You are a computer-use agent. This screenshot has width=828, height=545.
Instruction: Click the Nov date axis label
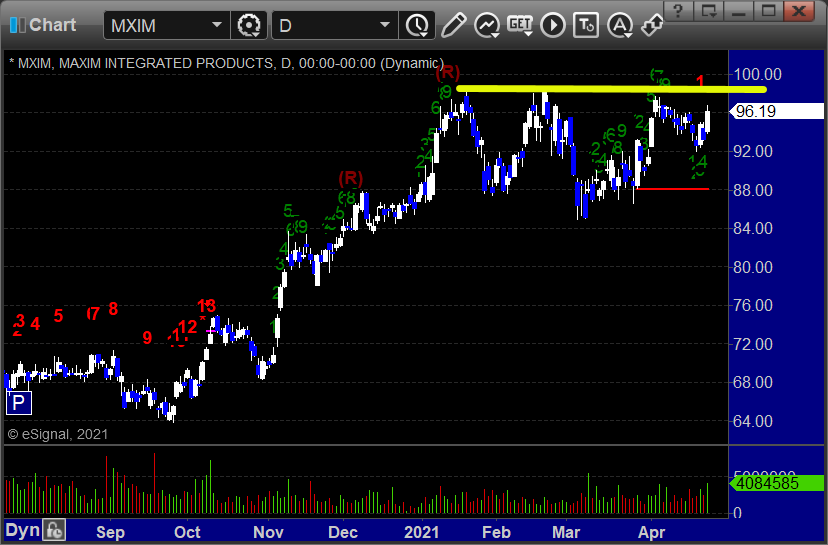pyautogui.click(x=268, y=532)
